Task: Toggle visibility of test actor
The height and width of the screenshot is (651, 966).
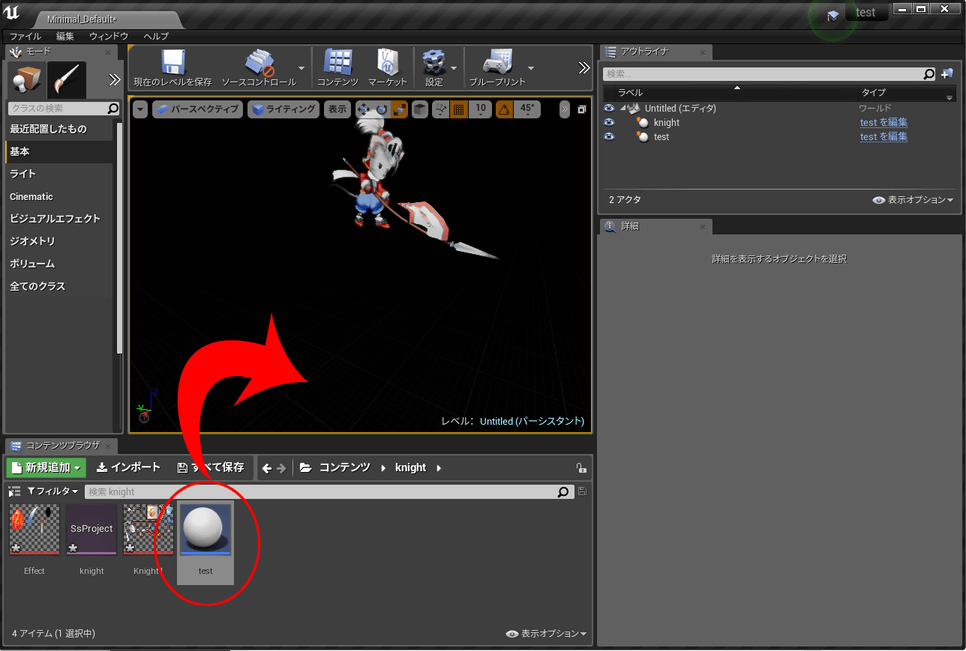Action: (x=609, y=136)
